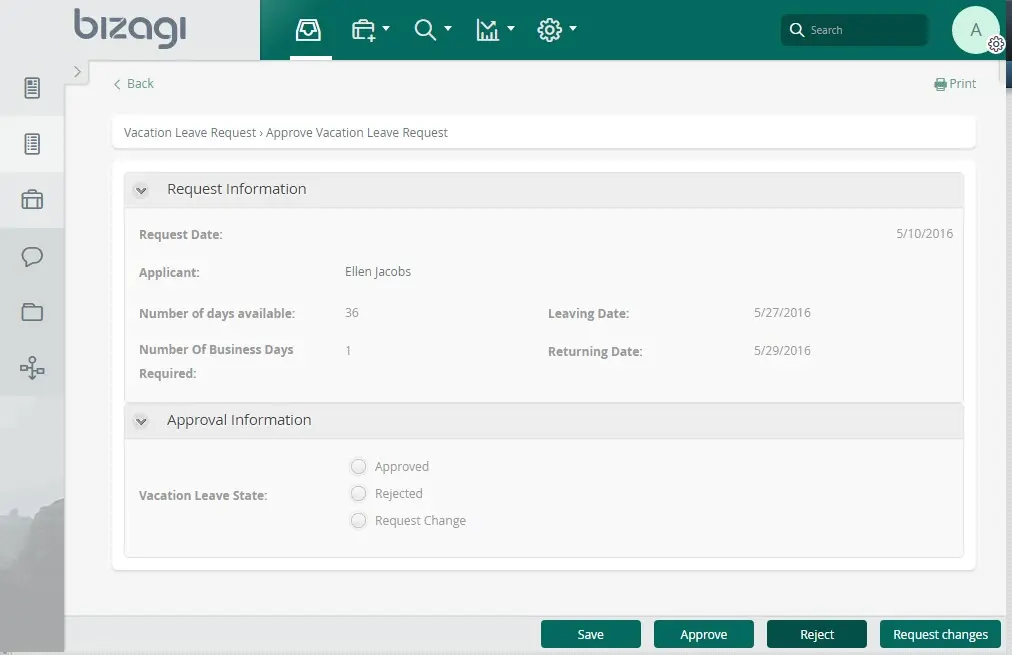
Task: Click the Applicant label
Action: click(169, 272)
